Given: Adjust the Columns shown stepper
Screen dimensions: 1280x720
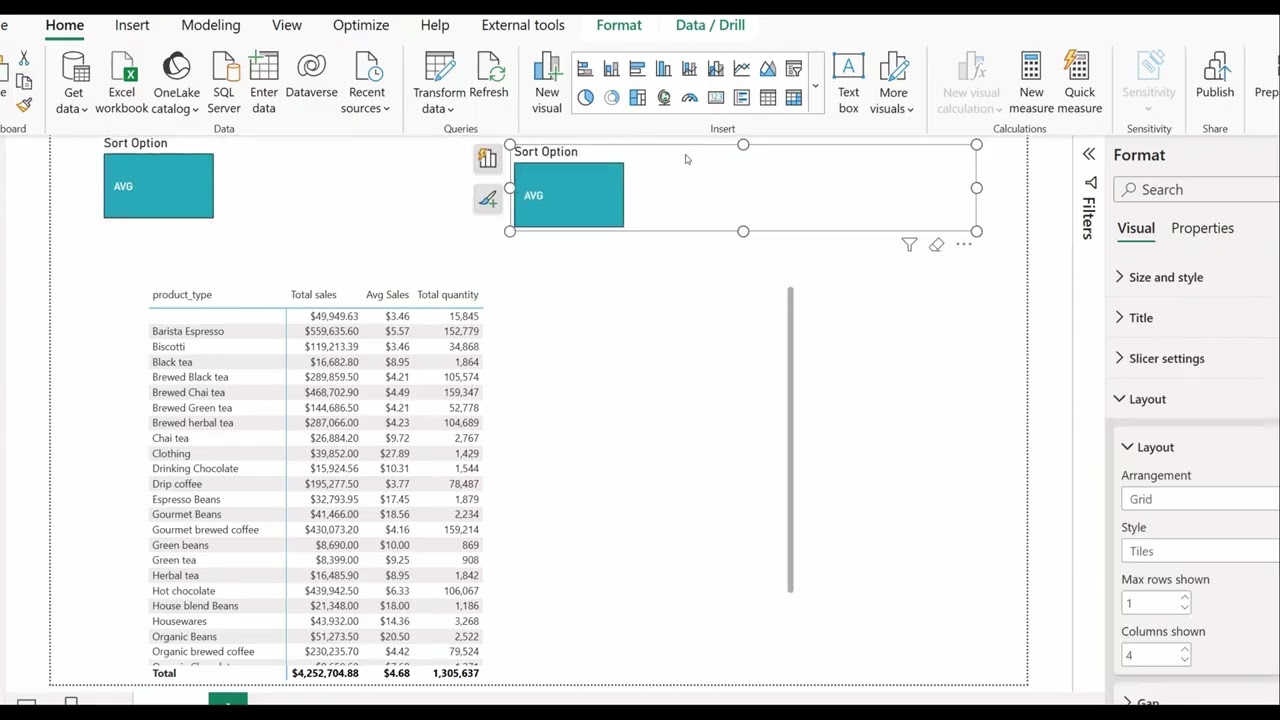Looking at the screenshot, I should coord(1185,655).
